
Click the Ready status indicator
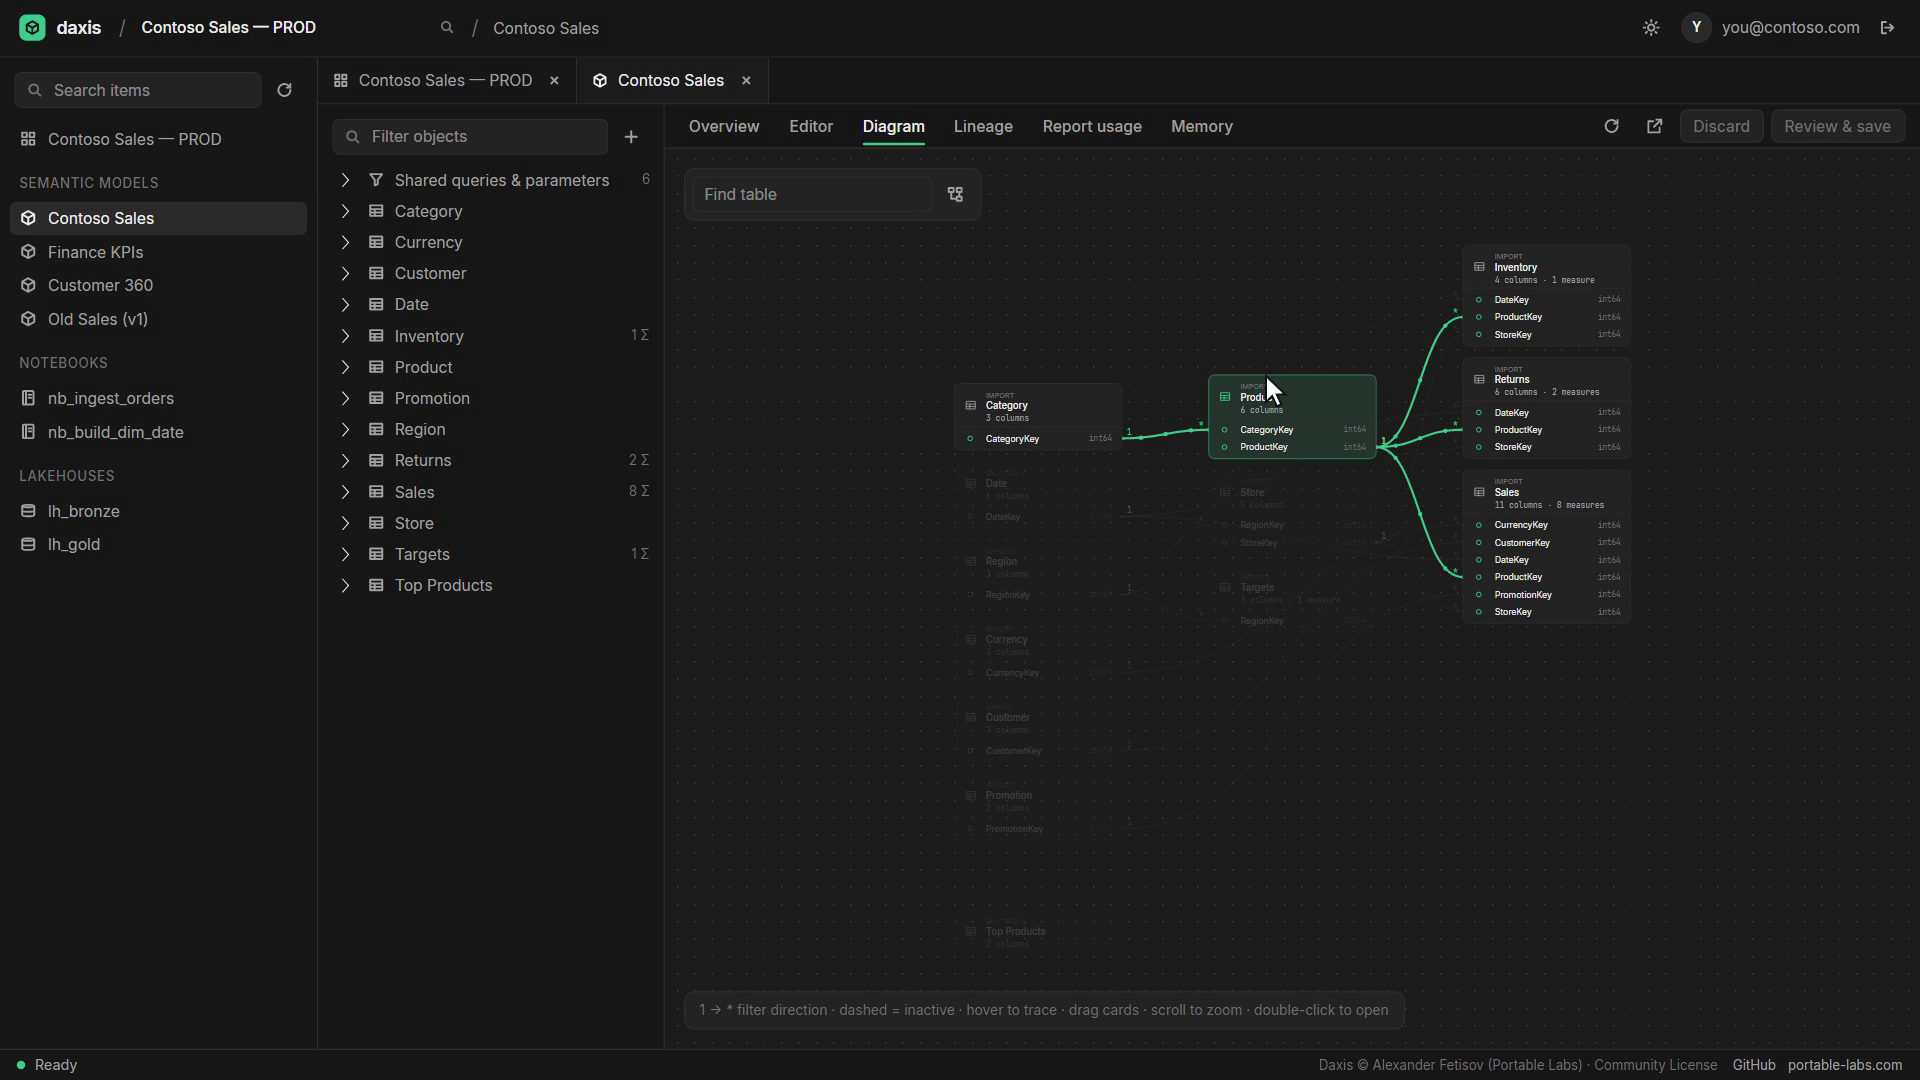tap(47, 1066)
